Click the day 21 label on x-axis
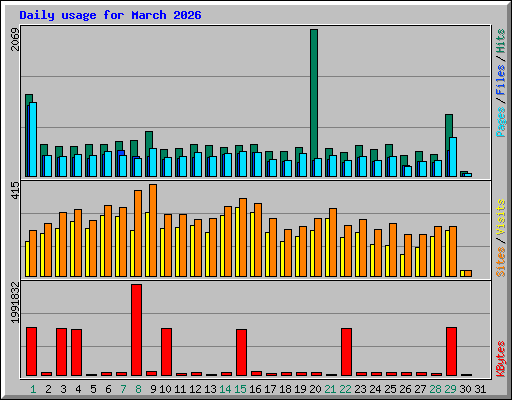This screenshot has width=512, height=400. 330,389
